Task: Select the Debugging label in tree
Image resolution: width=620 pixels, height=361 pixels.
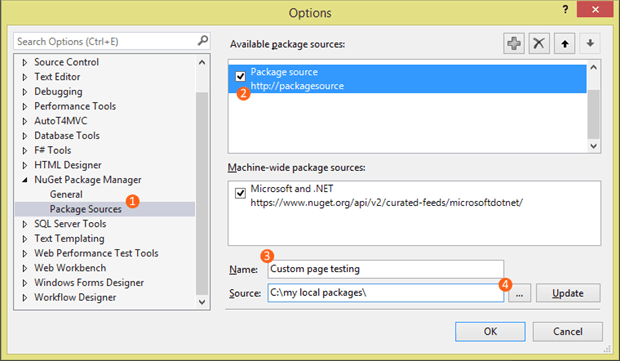Action: click(x=58, y=92)
